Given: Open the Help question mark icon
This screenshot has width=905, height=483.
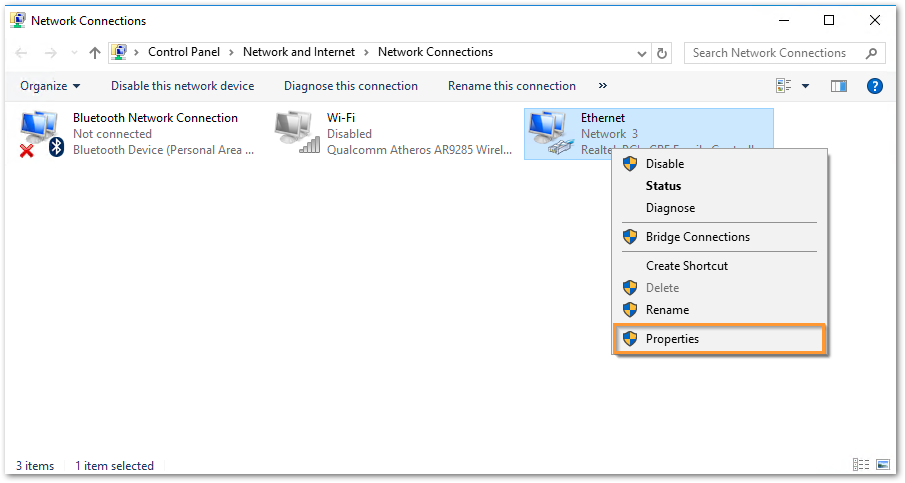Looking at the screenshot, I should pos(874,86).
